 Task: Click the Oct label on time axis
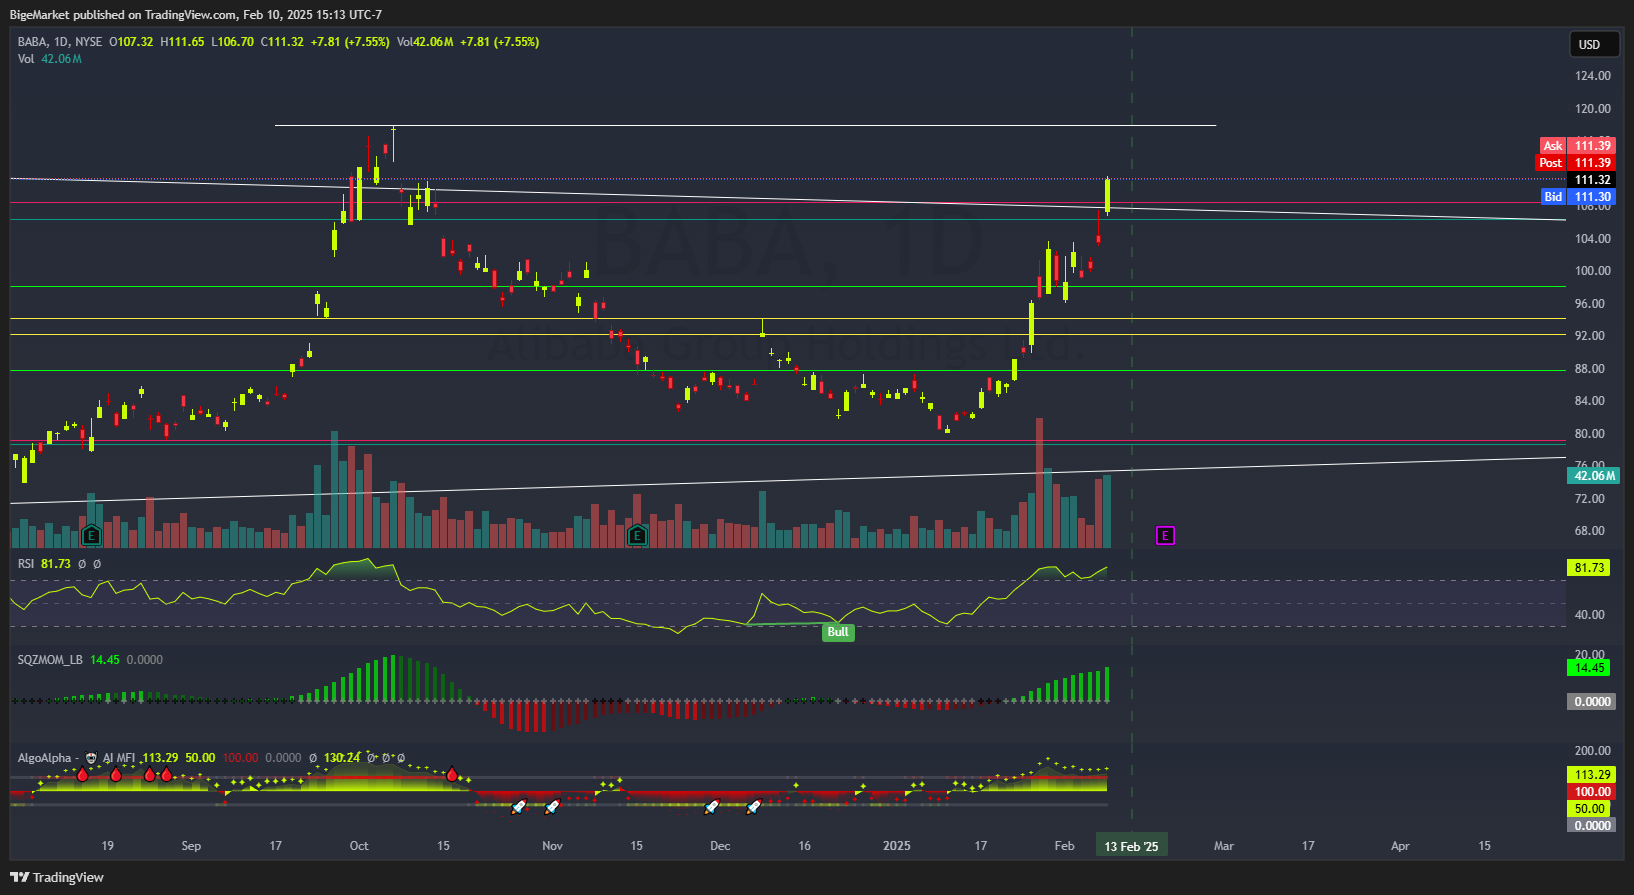point(359,846)
